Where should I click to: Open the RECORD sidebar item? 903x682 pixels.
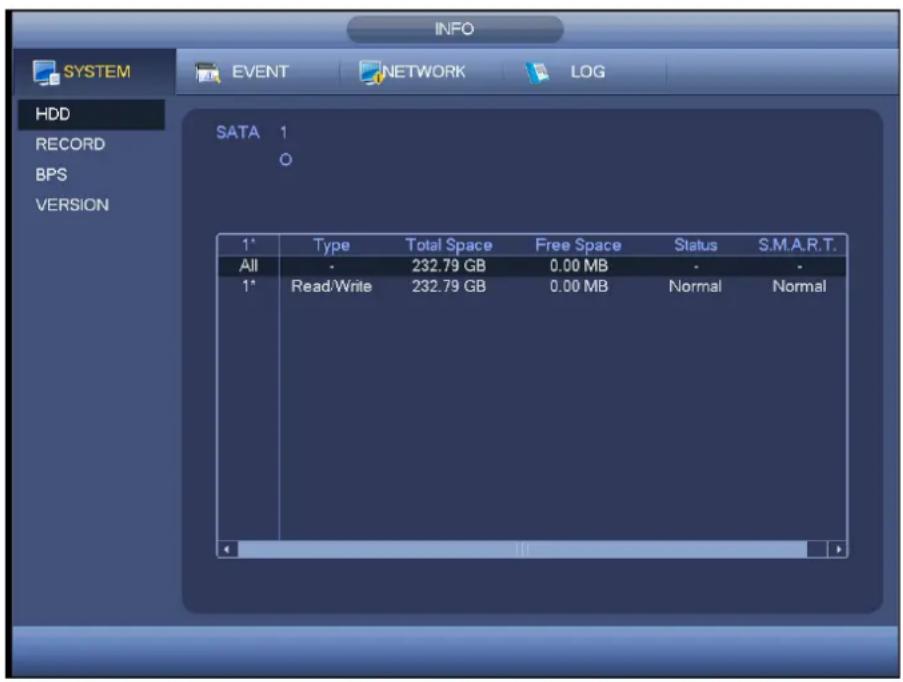coord(70,144)
